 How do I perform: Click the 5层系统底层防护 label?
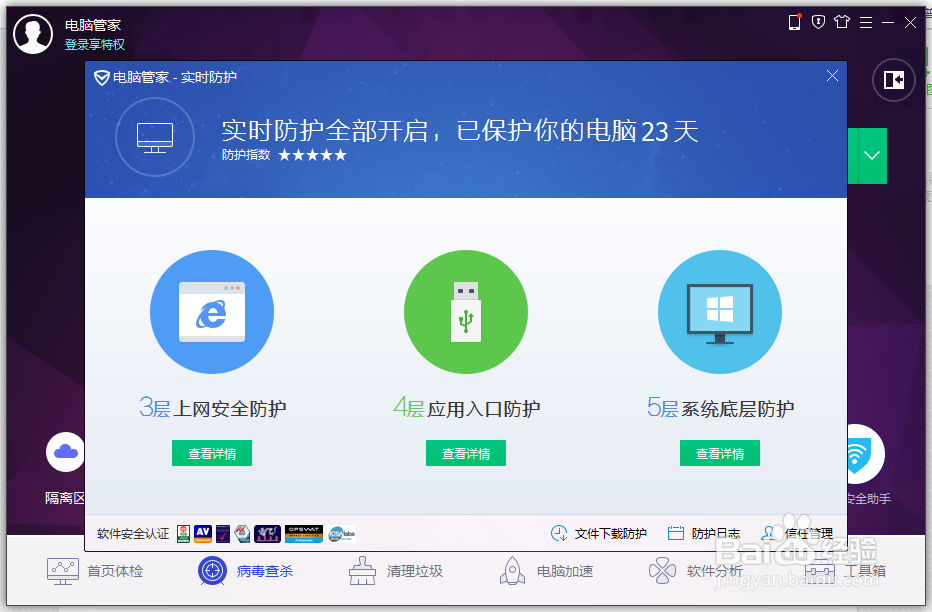(720, 408)
